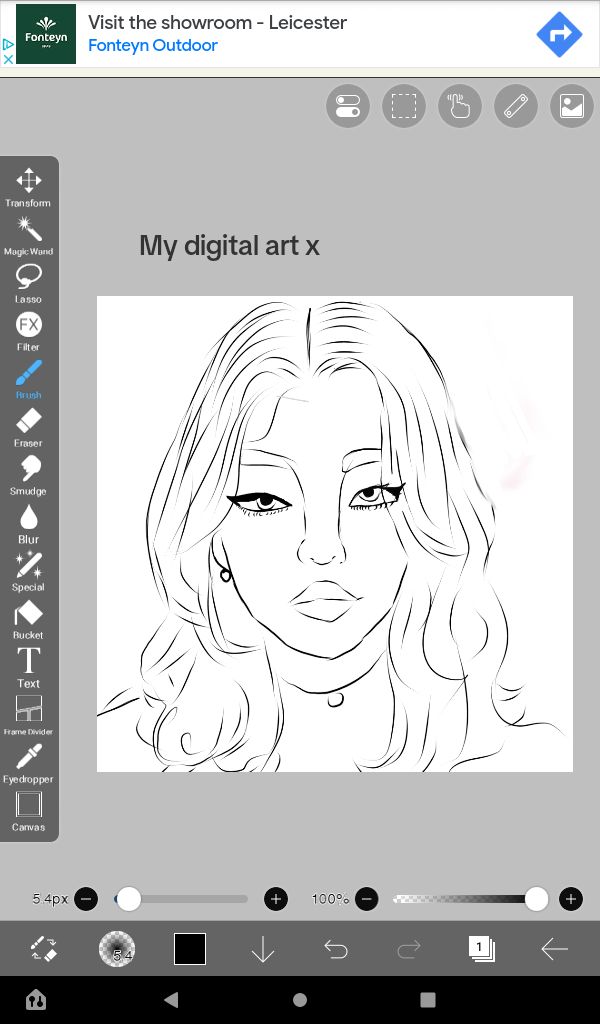Screen dimensions: 600x1024
Task: Select the Eraser tool
Action: (x=28, y=427)
